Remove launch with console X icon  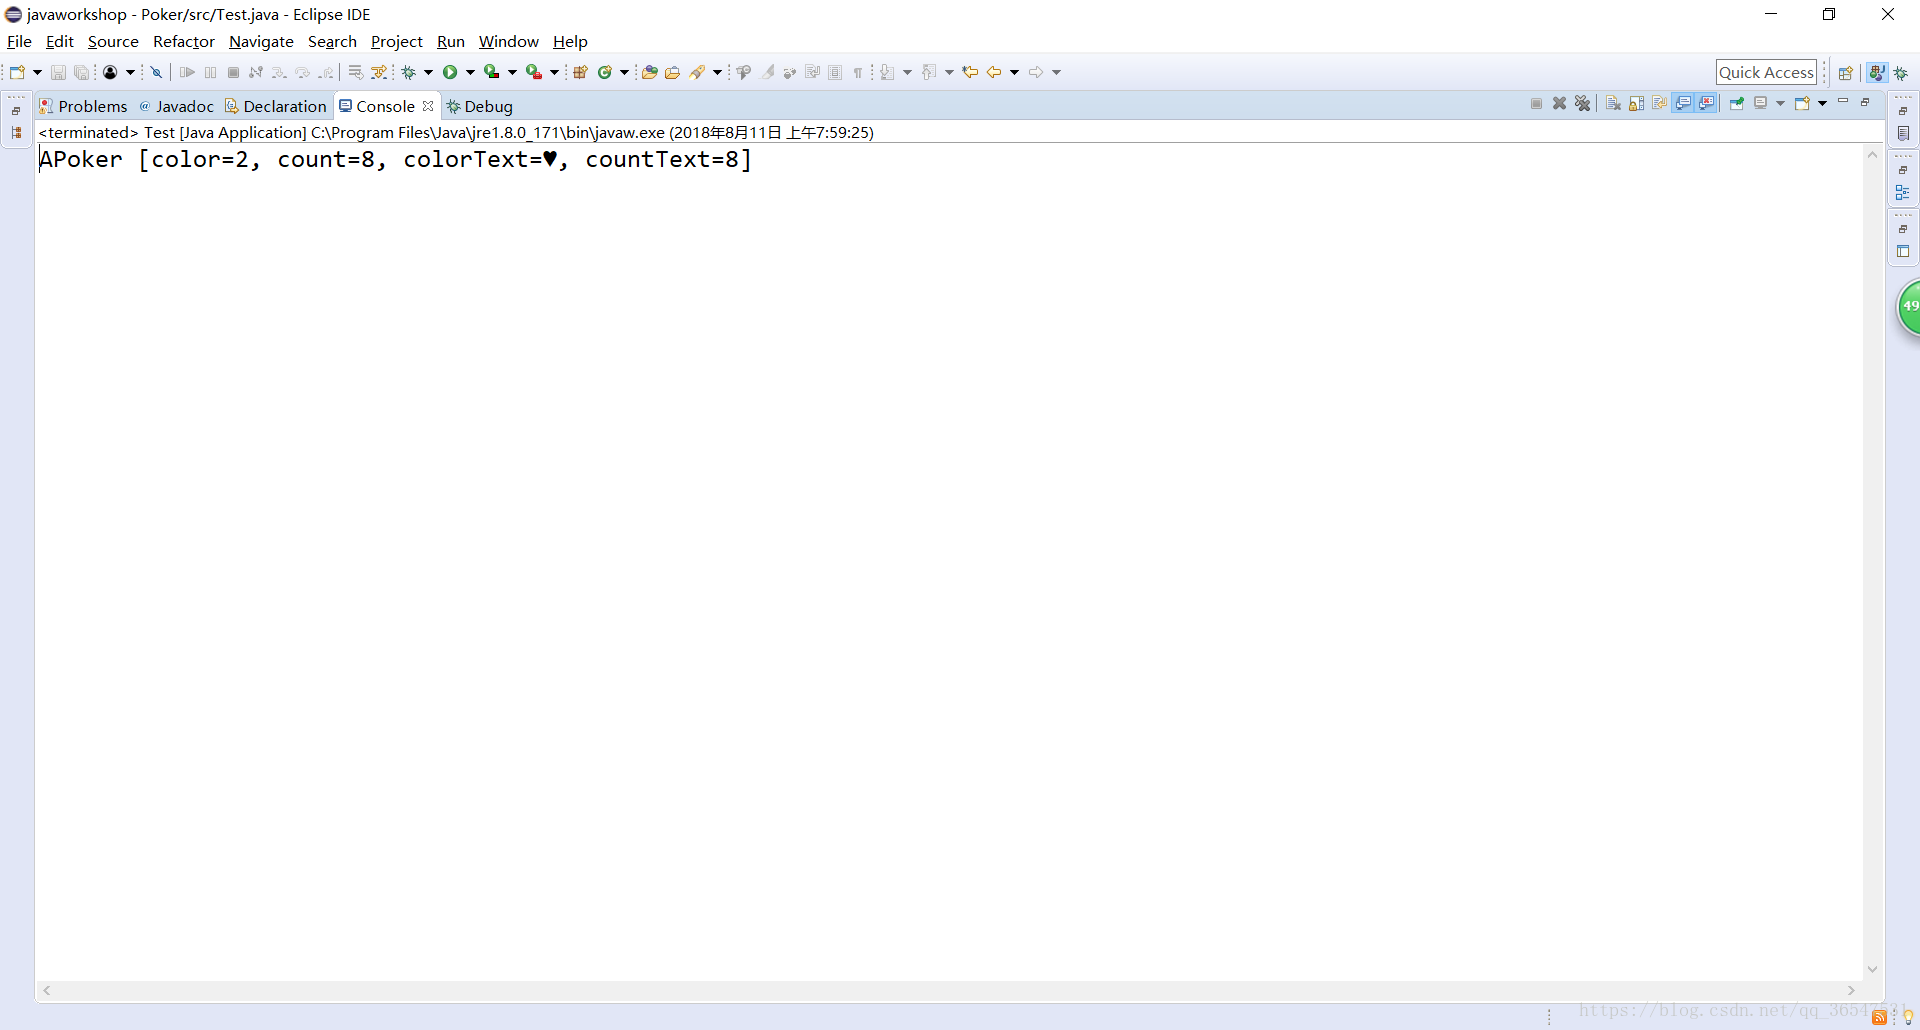[x=1559, y=103]
